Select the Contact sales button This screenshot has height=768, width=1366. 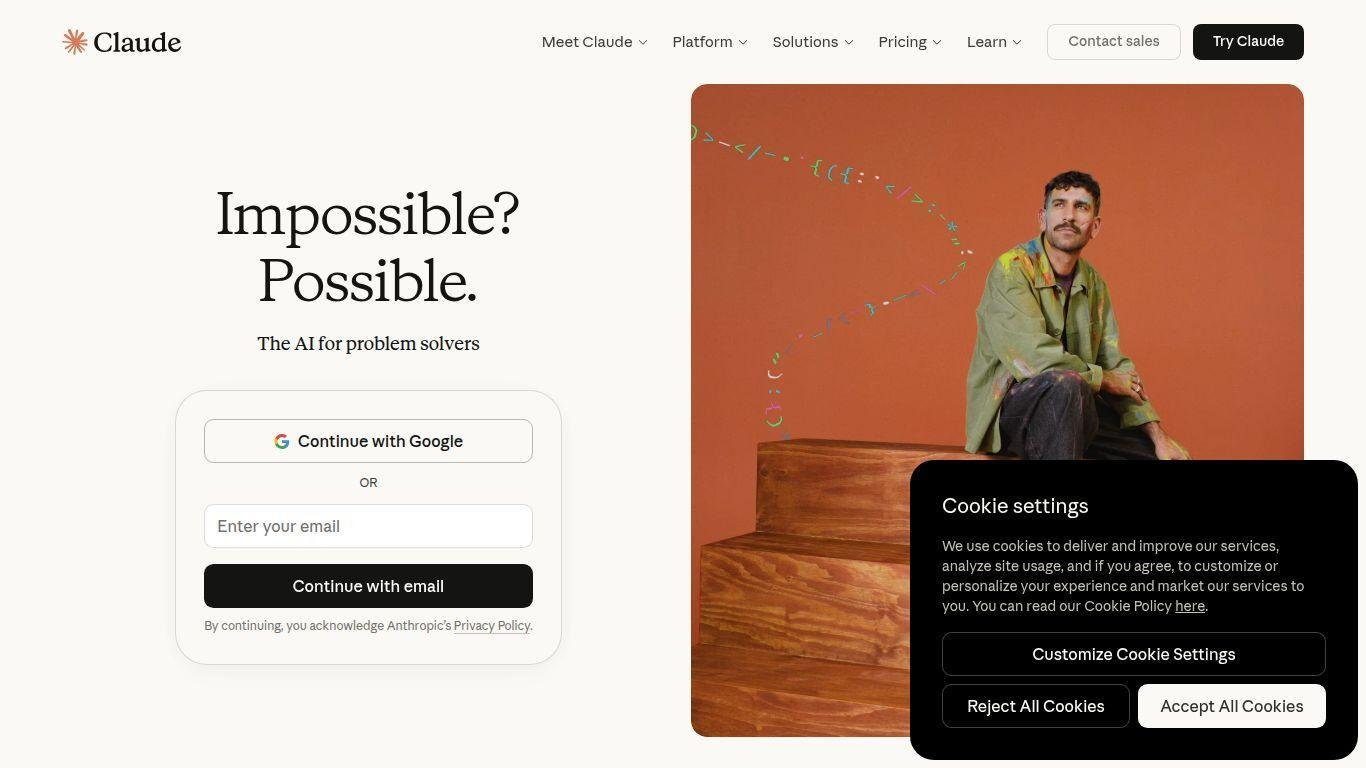coord(1114,42)
